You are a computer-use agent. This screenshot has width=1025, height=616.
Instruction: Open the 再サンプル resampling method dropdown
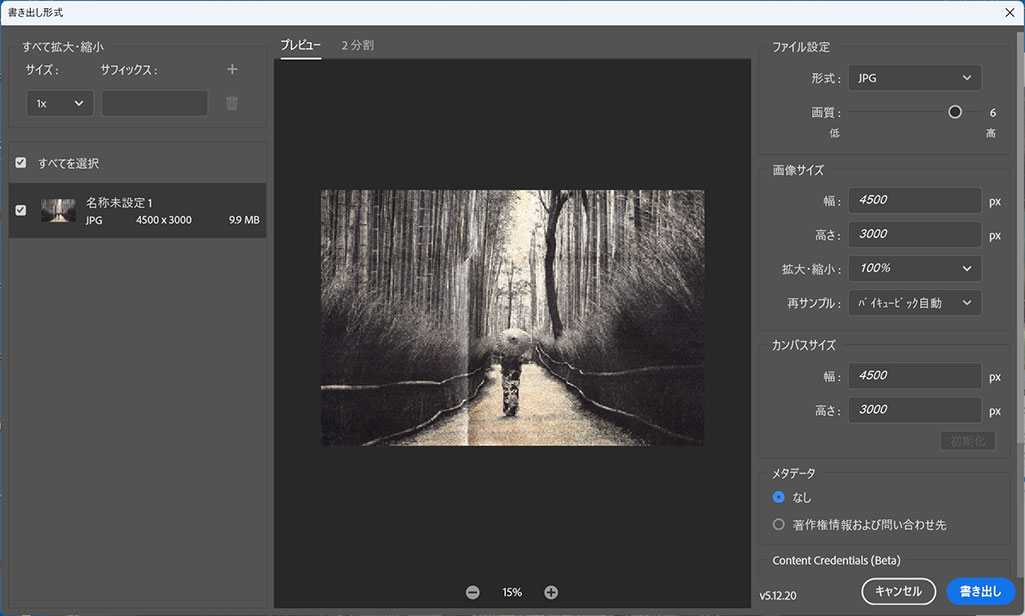point(915,303)
